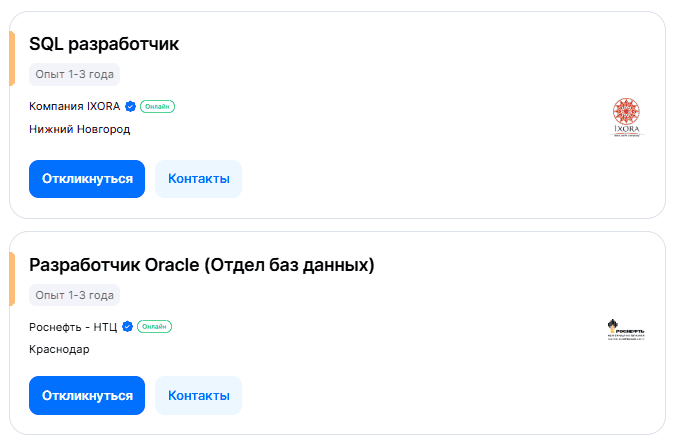Screen dimensions: 675x442
Task: Click Онлайн badge beside Компания IXORA
Action: [157, 106]
